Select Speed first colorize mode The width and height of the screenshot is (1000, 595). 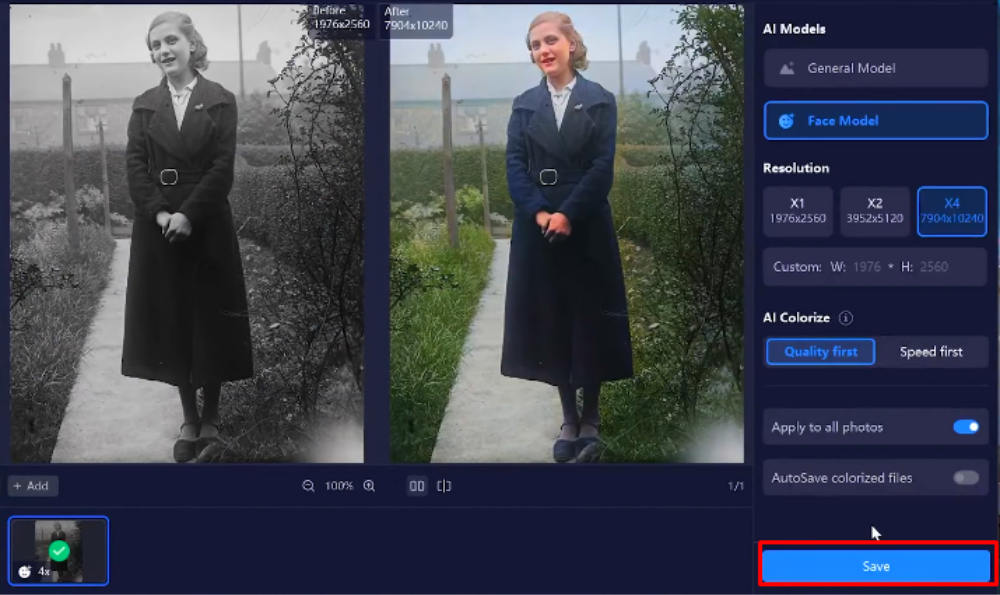(931, 352)
